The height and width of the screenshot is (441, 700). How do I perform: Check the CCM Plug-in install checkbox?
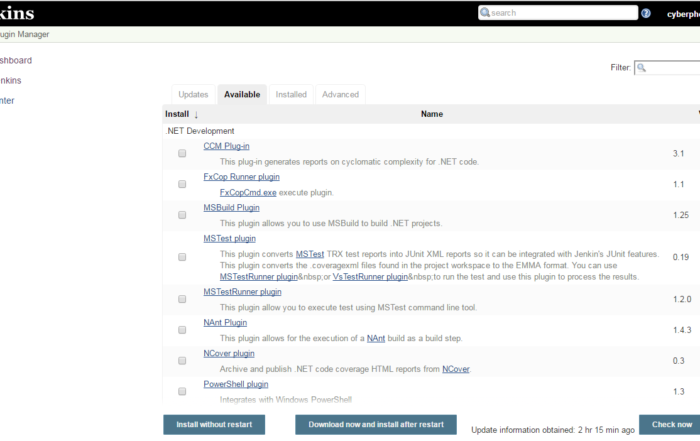[x=182, y=154]
